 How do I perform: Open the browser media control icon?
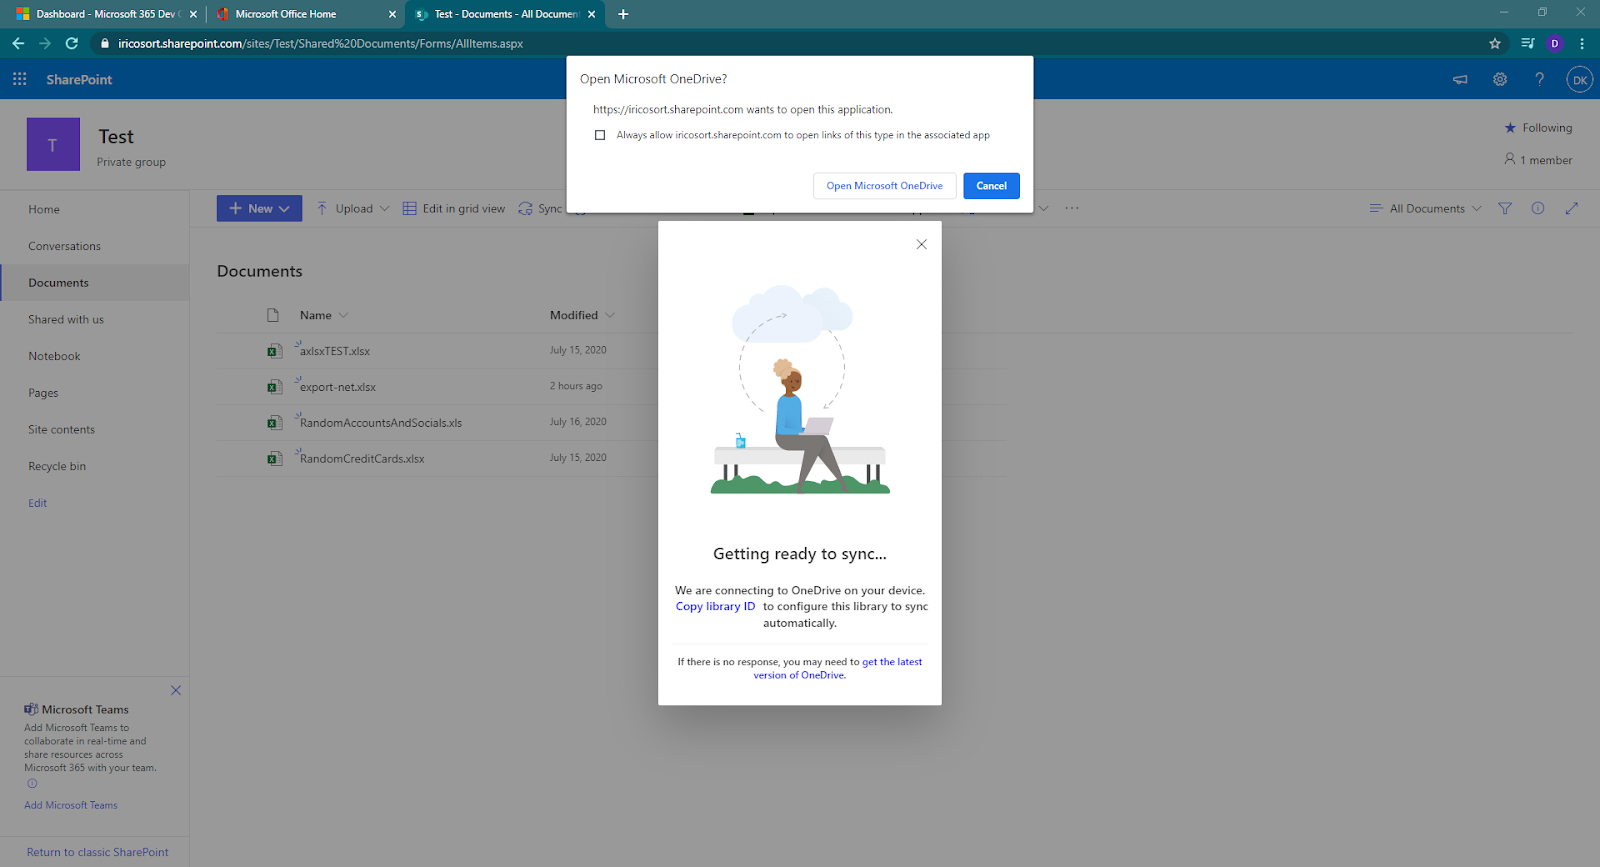[1527, 43]
